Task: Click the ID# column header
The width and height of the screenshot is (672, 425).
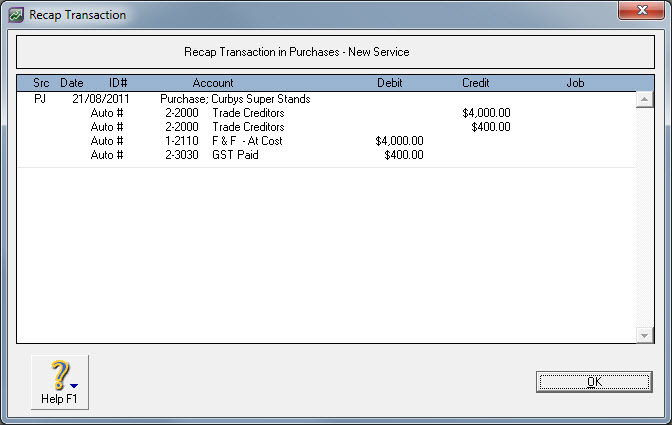Action: point(118,83)
